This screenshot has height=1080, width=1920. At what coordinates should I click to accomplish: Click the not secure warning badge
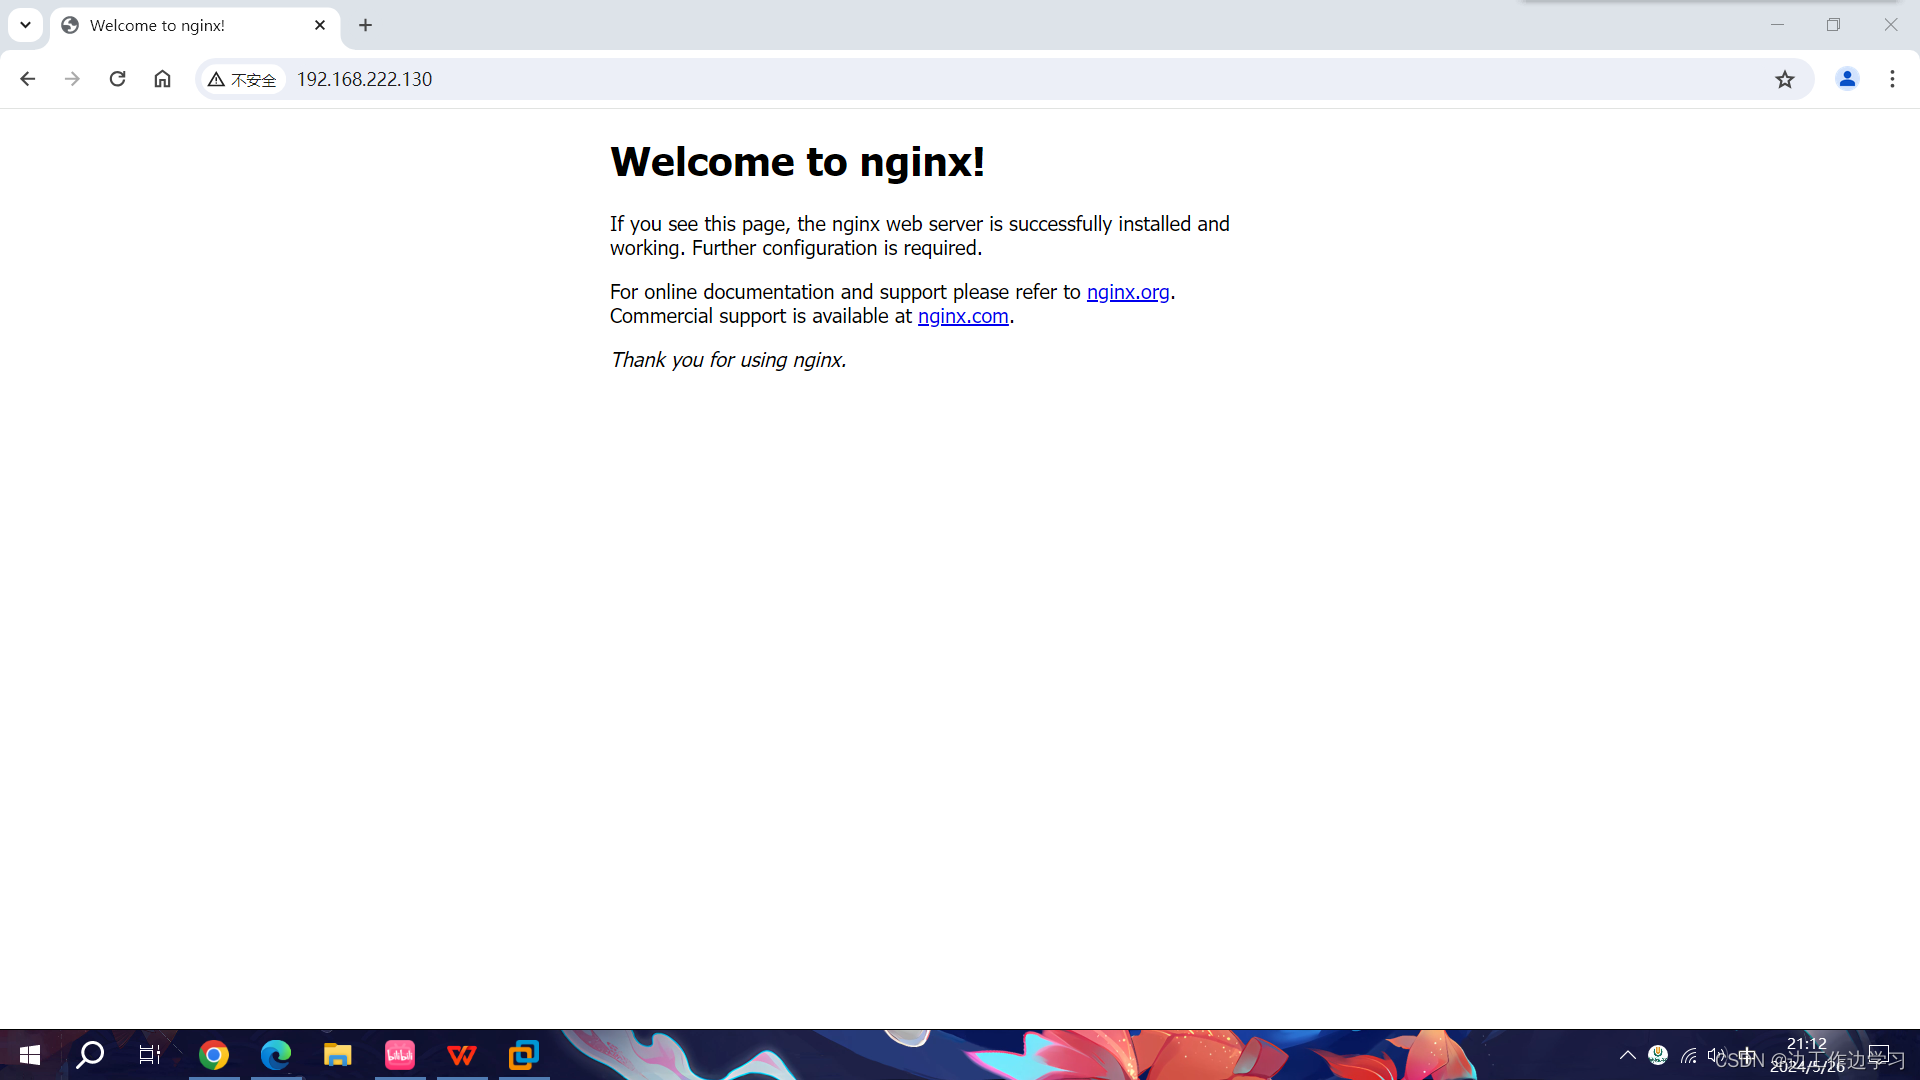[242, 79]
